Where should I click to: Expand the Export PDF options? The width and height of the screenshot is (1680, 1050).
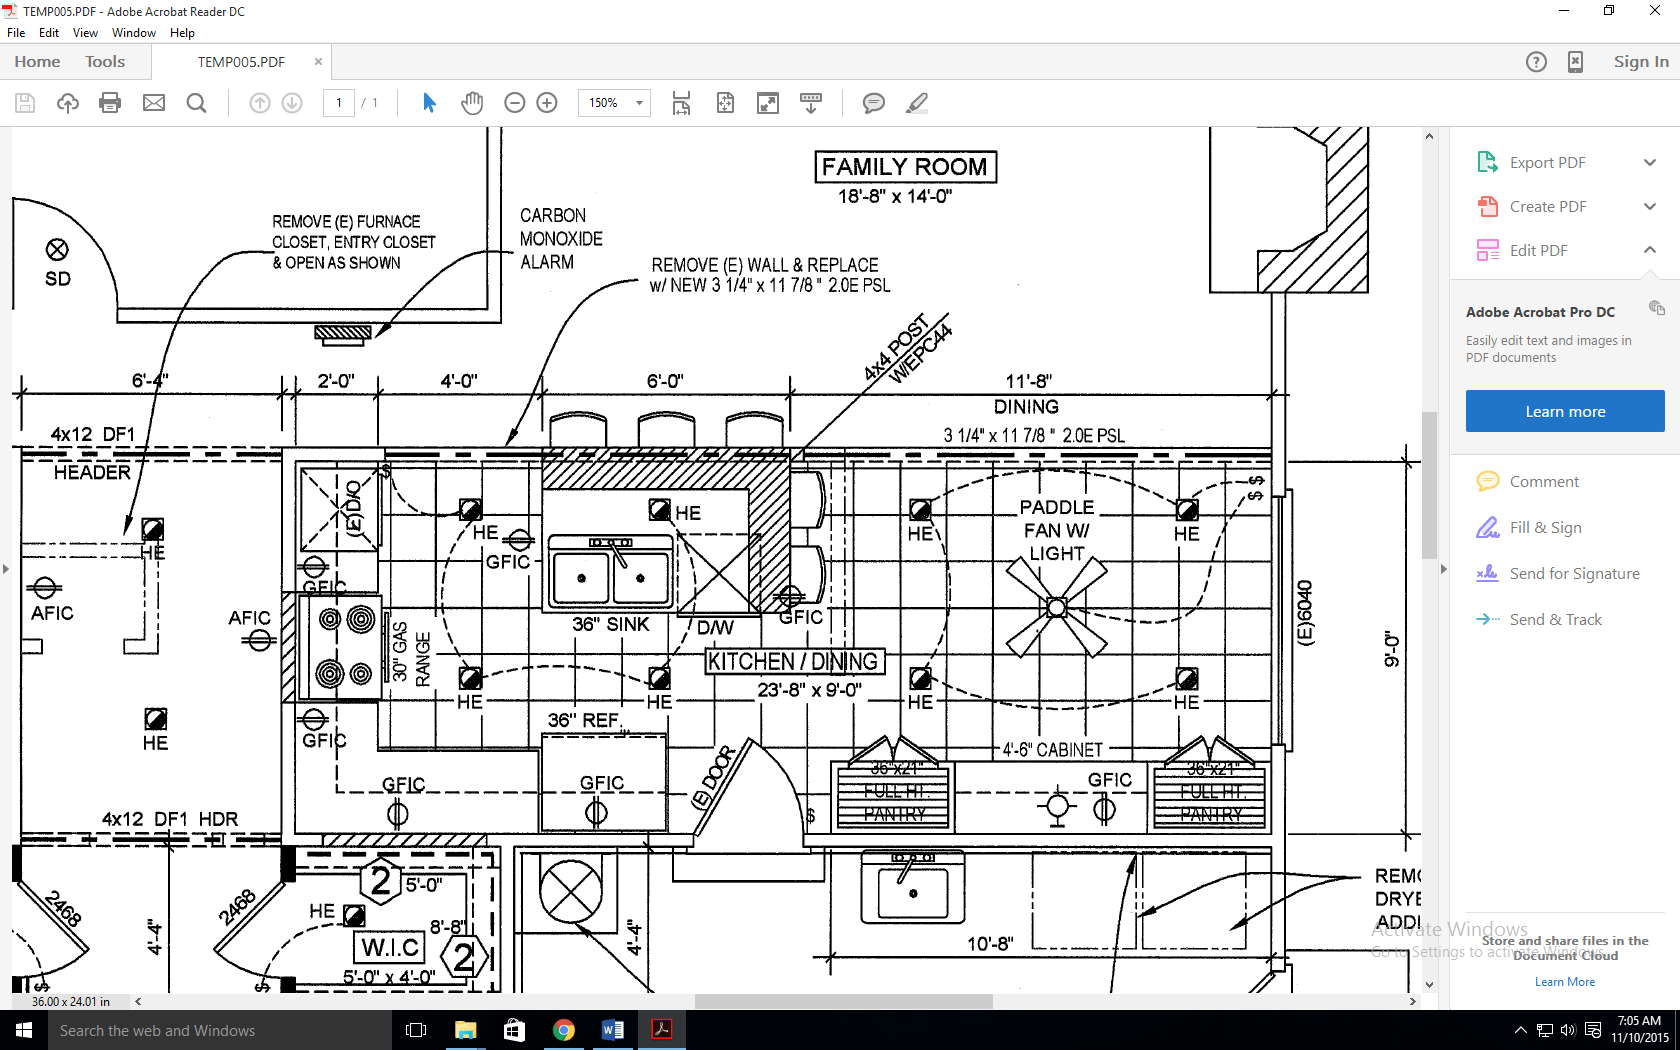point(1650,161)
